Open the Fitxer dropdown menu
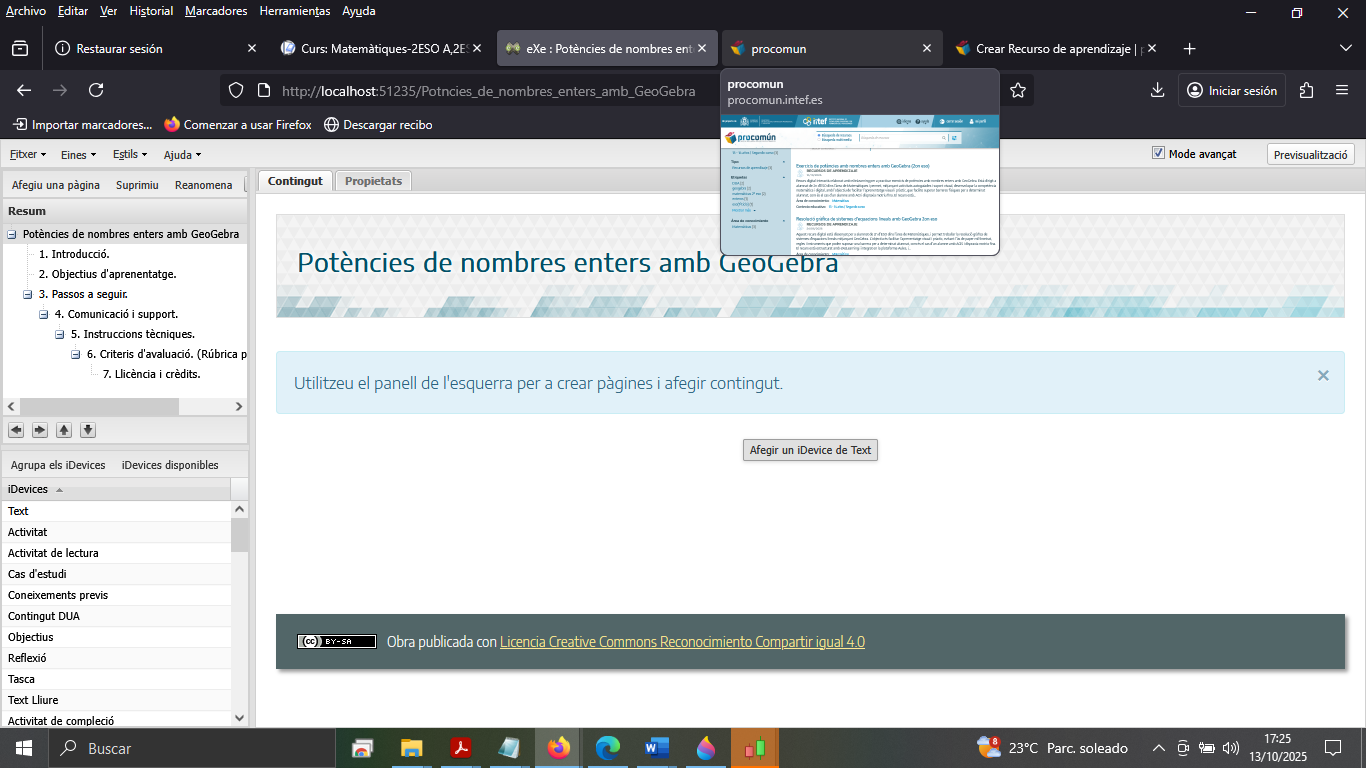Image resolution: width=1366 pixels, height=768 pixels. 27,155
